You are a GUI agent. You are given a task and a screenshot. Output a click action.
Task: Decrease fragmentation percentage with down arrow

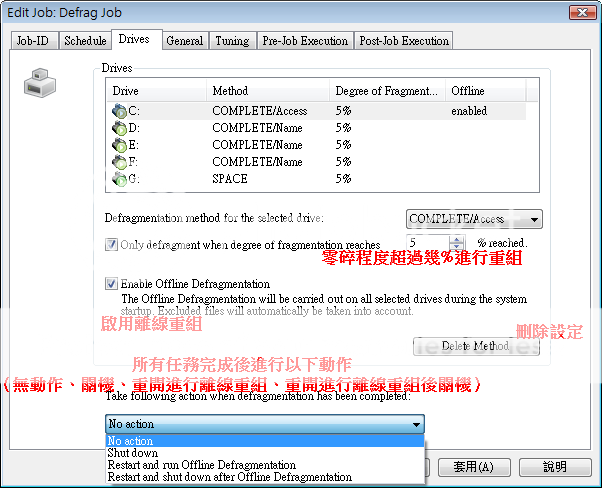pyautogui.click(x=456, y=247)
